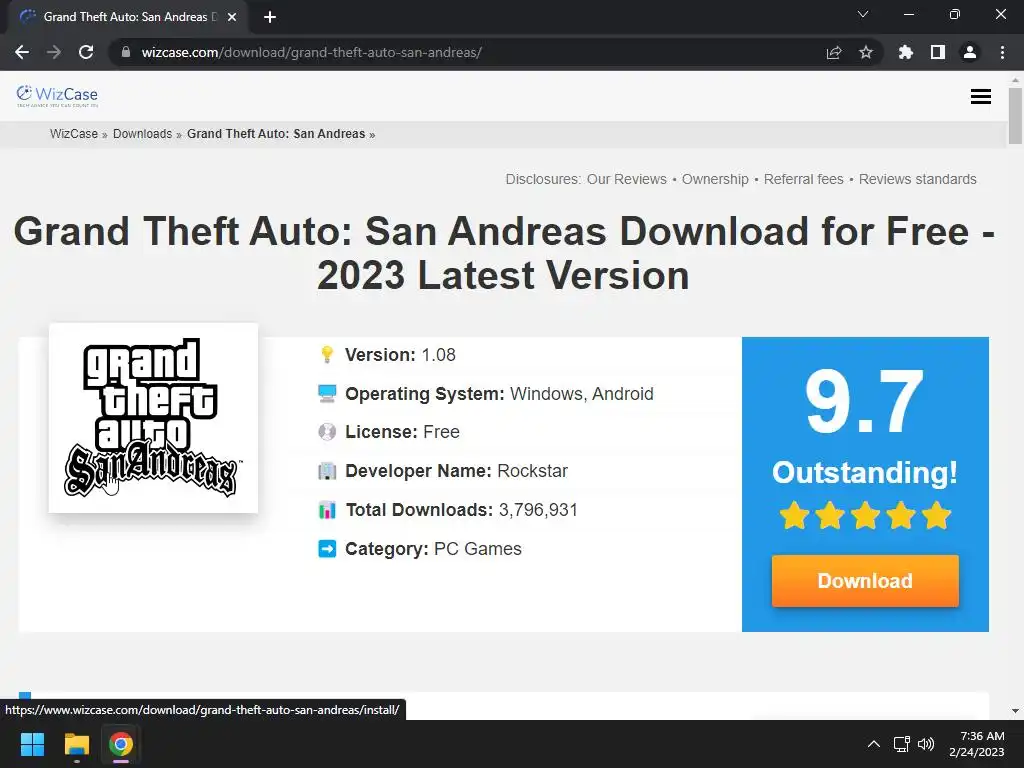The width and height of the screenshot is (1024, 768).
Task: Click the bar chart Total Downloads icon
Action: [327, 510]
